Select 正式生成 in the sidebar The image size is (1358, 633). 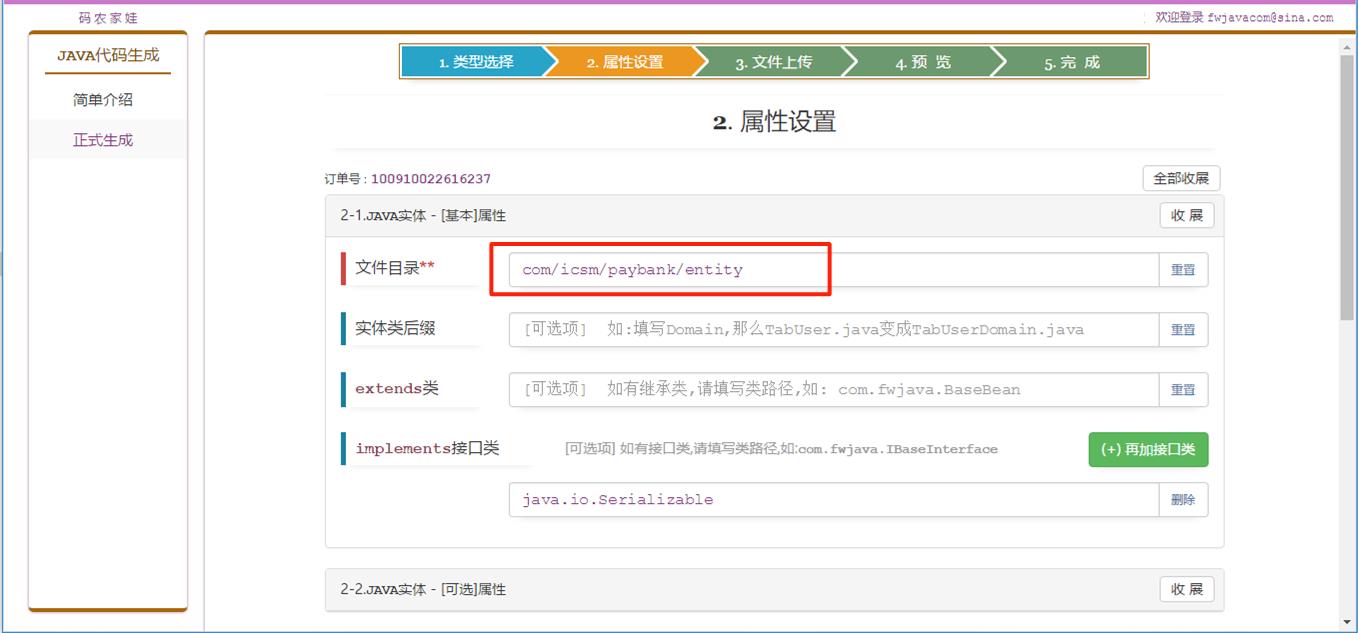(x=103, y=140)
